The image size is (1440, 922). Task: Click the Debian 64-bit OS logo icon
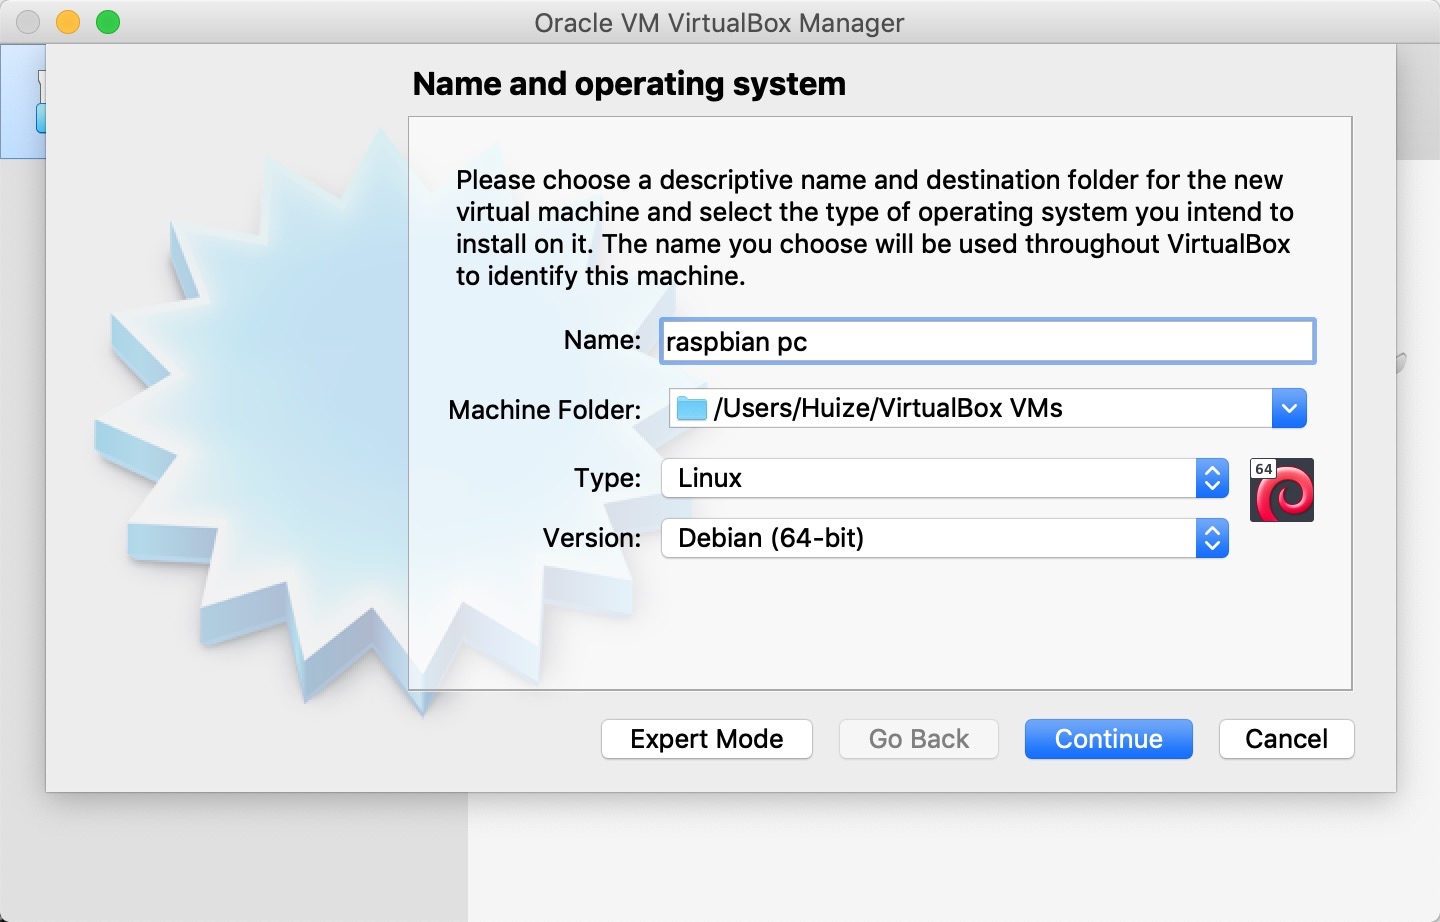point(1281,490)
